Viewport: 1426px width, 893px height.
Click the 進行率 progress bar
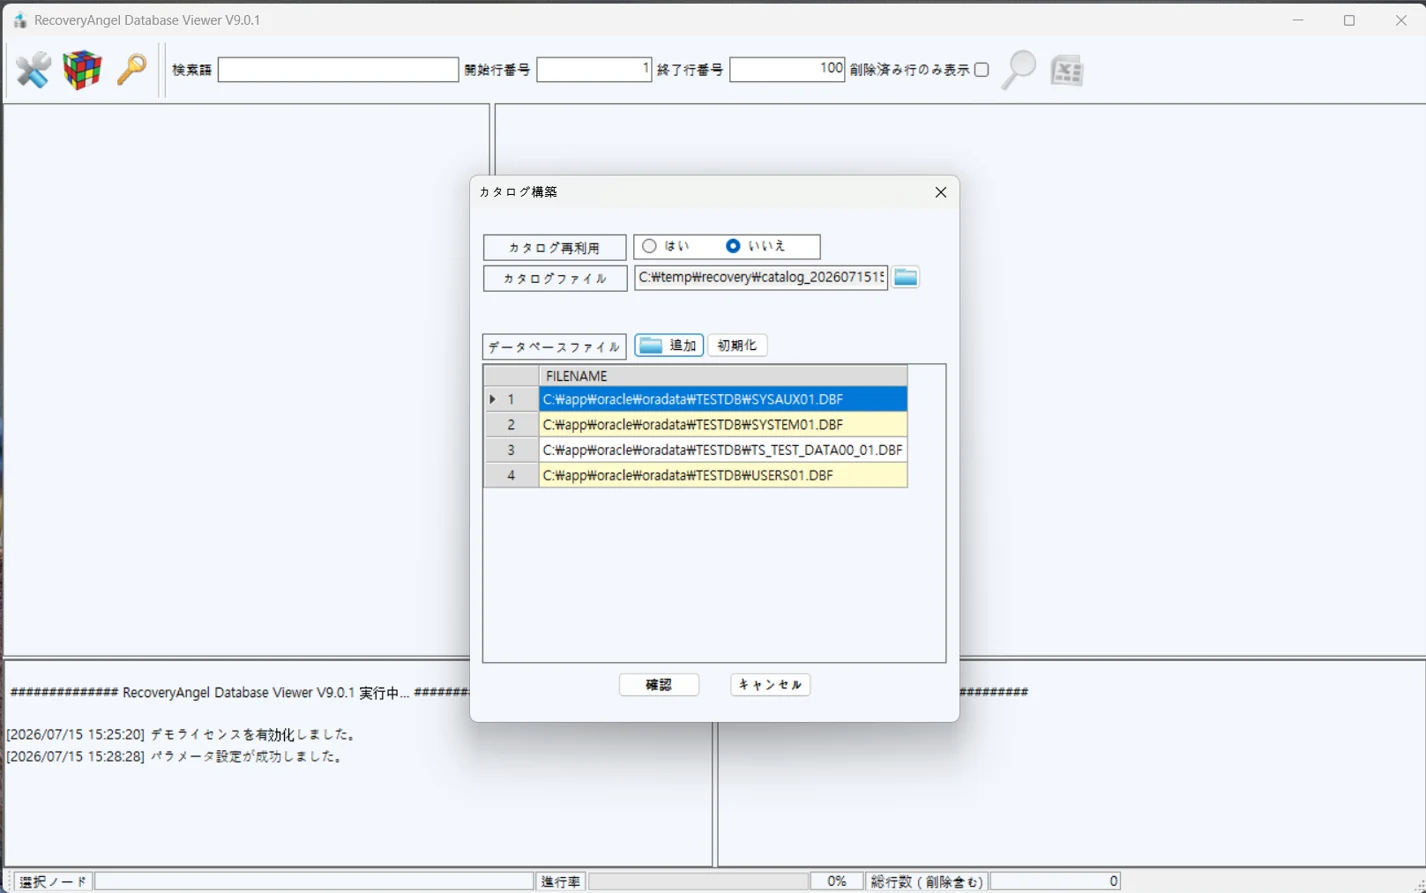(x=698, y=881)
